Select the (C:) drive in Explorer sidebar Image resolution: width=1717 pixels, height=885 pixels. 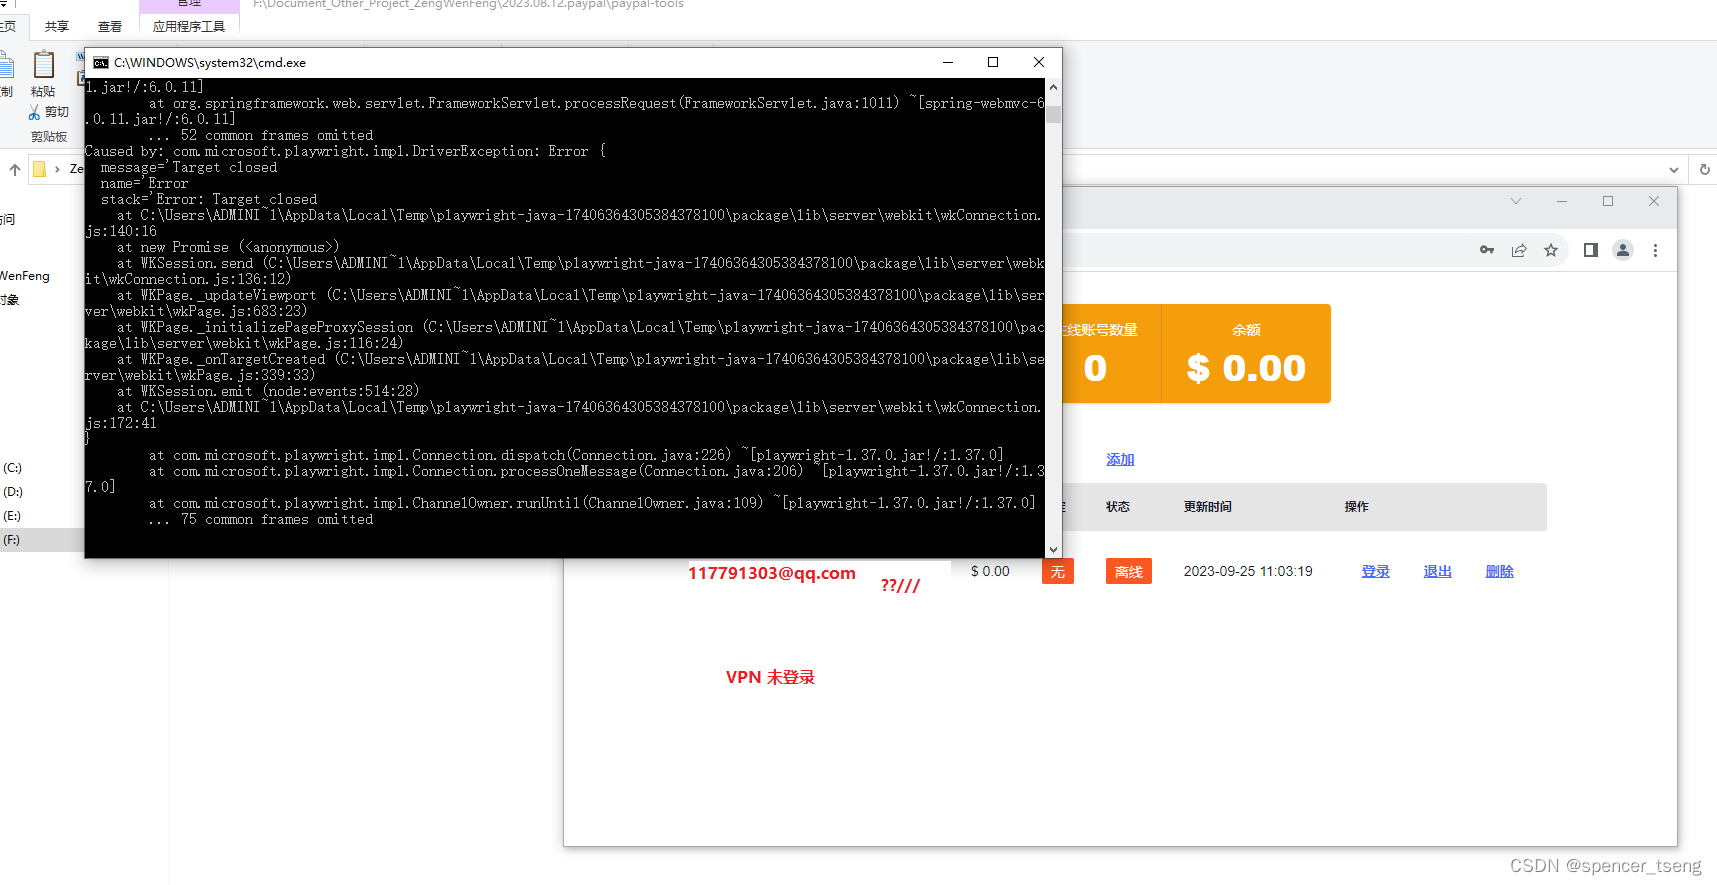[12, 468]
